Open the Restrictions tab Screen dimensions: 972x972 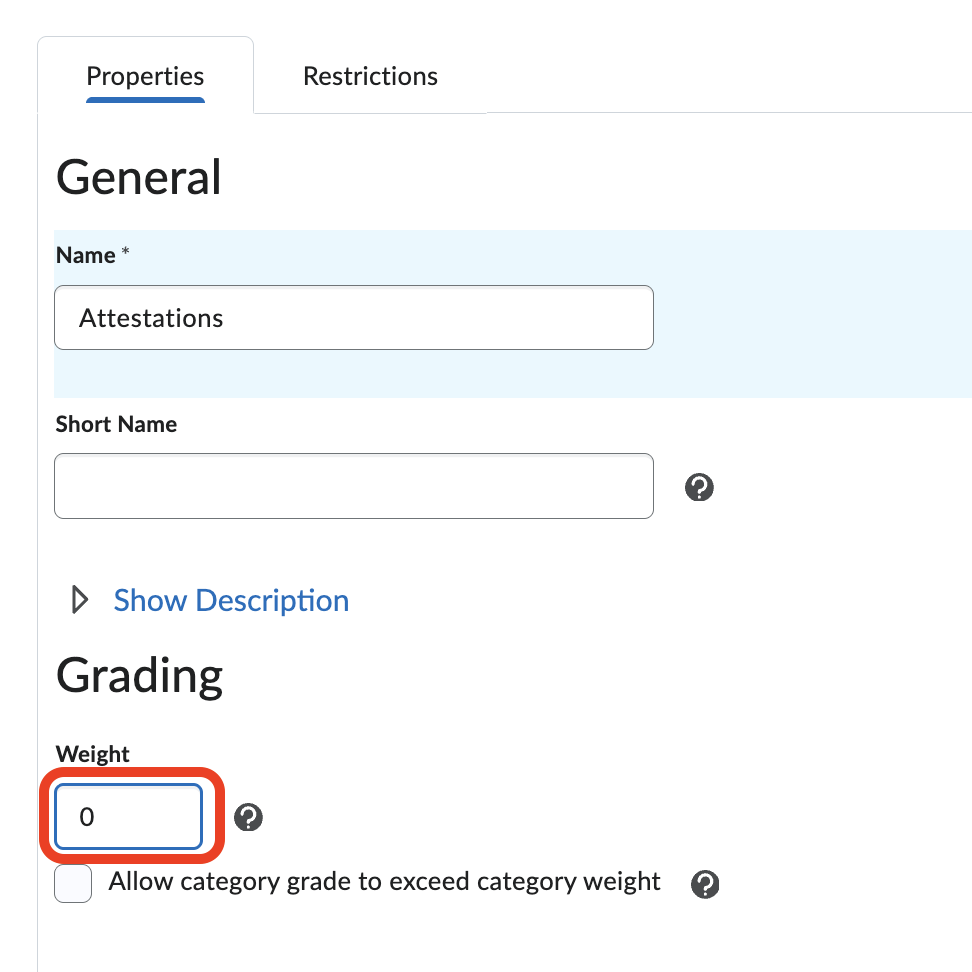coord(370,76)
